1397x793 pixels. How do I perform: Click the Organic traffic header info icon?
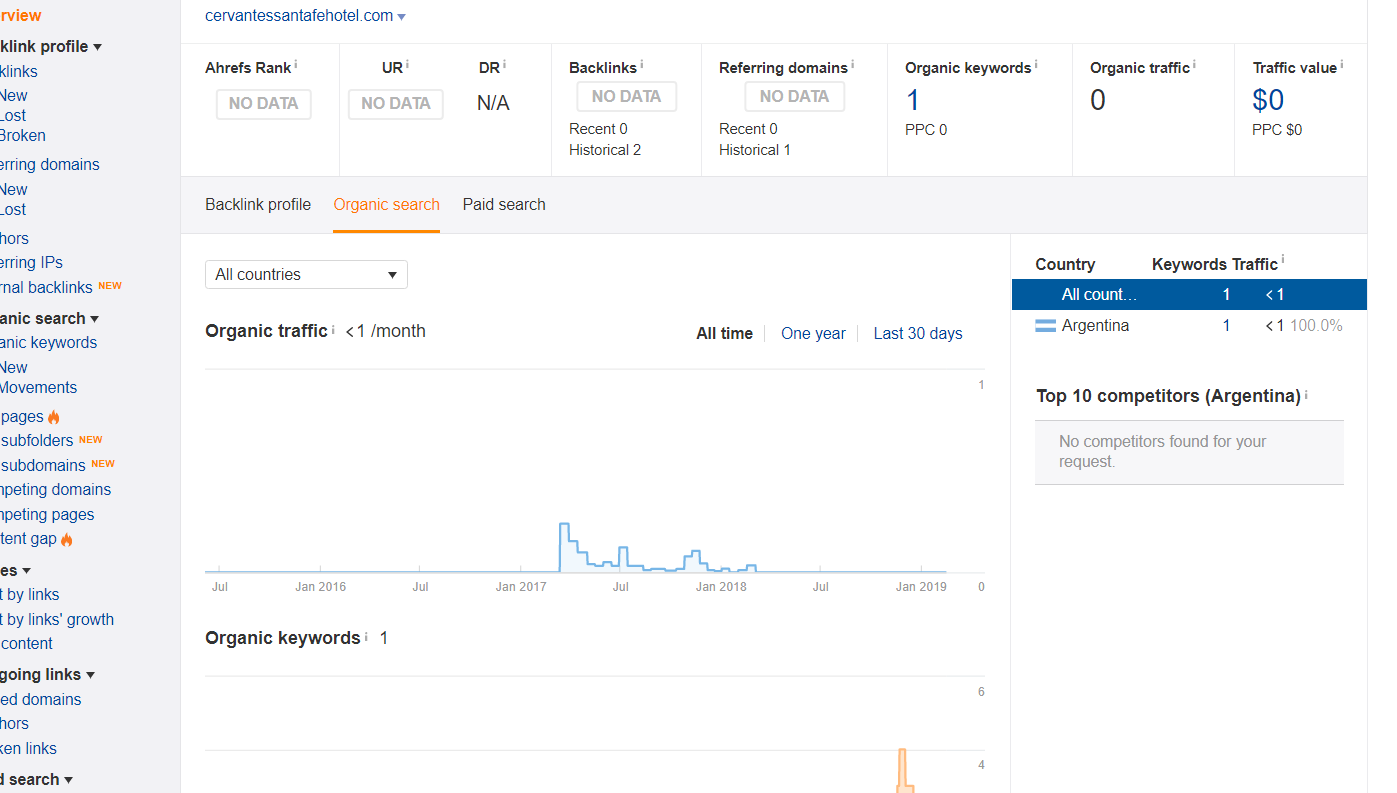1194,64
